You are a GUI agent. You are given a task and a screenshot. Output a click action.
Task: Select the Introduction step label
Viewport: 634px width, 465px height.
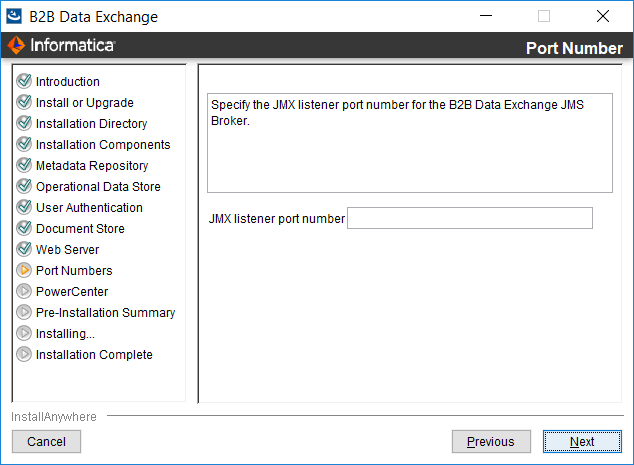[68, 82]
